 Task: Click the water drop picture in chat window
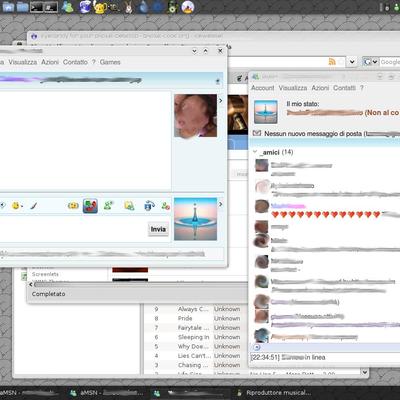tap(195, 219)
